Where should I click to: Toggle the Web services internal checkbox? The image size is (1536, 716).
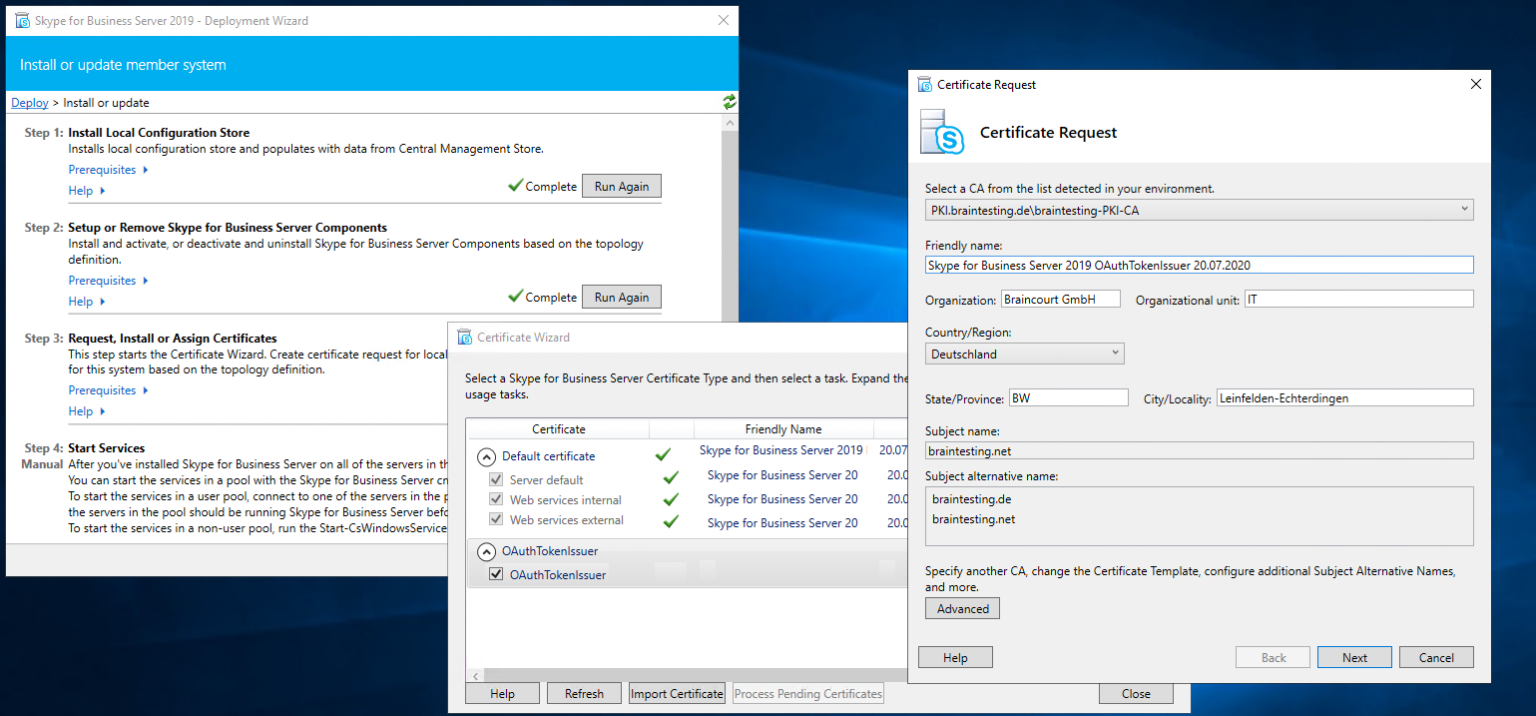(496, 500)
